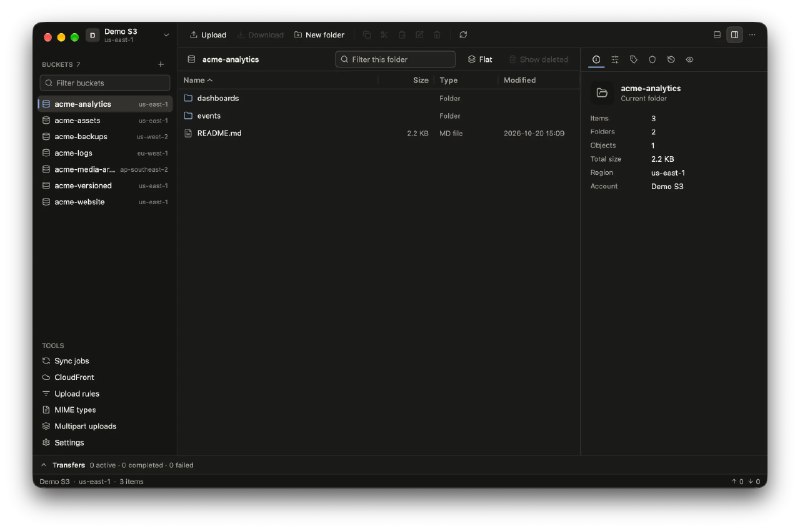The image size is (800, 531).
Task: Click the acme-website bucket icon
Action: point(46,202)
